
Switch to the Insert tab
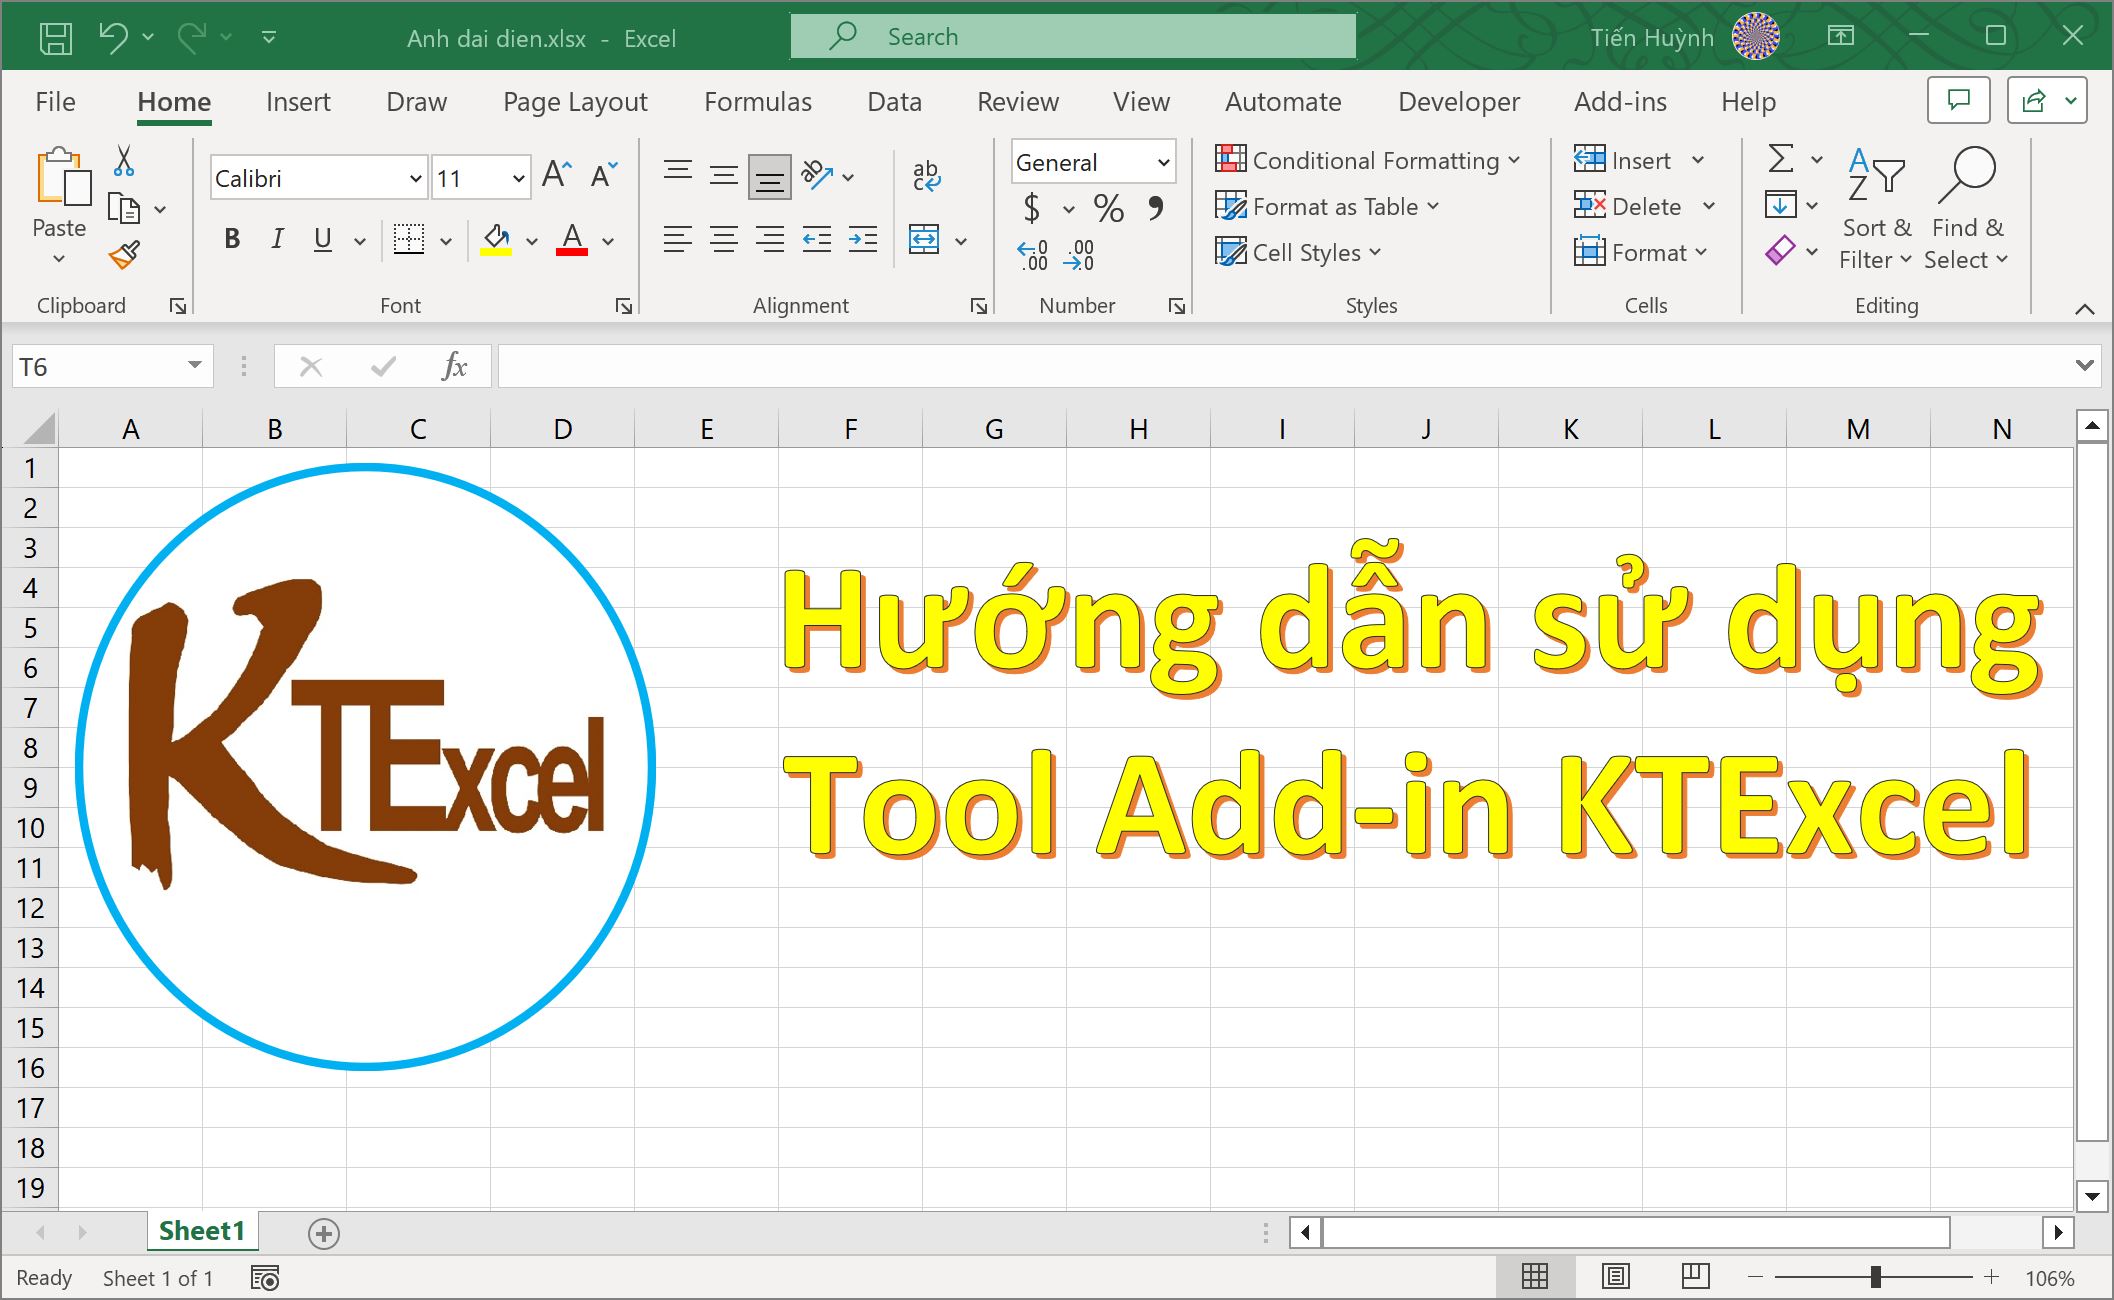pyautogui.click(x=298, y=102)
